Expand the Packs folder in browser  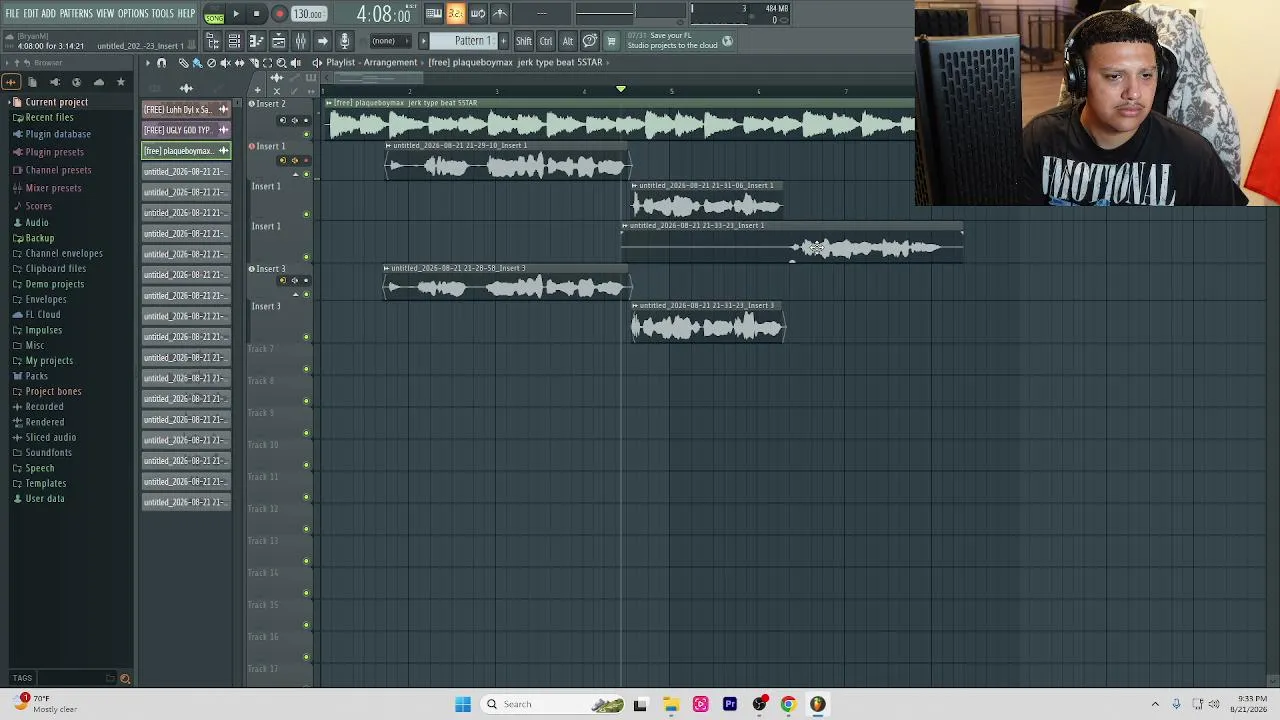[36, 376]
